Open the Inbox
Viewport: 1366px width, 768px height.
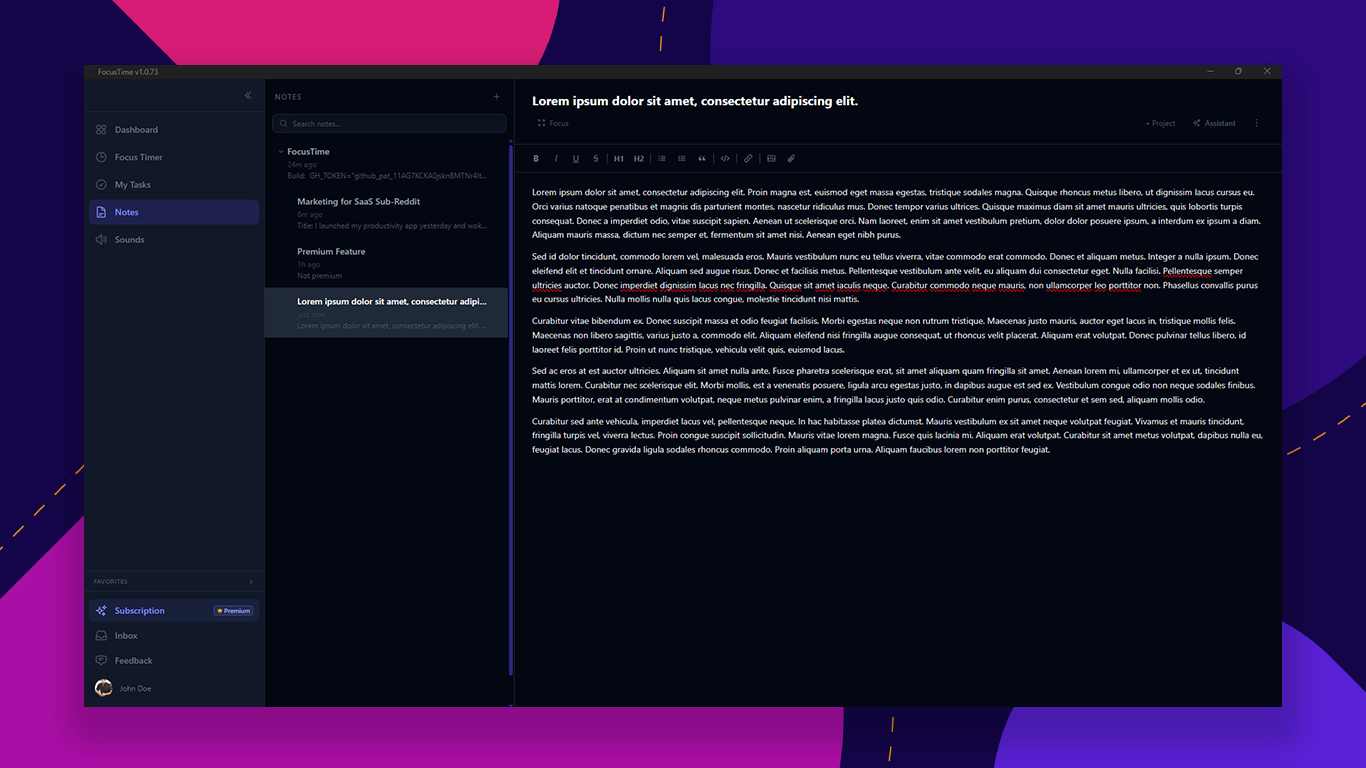pos(172,636)
